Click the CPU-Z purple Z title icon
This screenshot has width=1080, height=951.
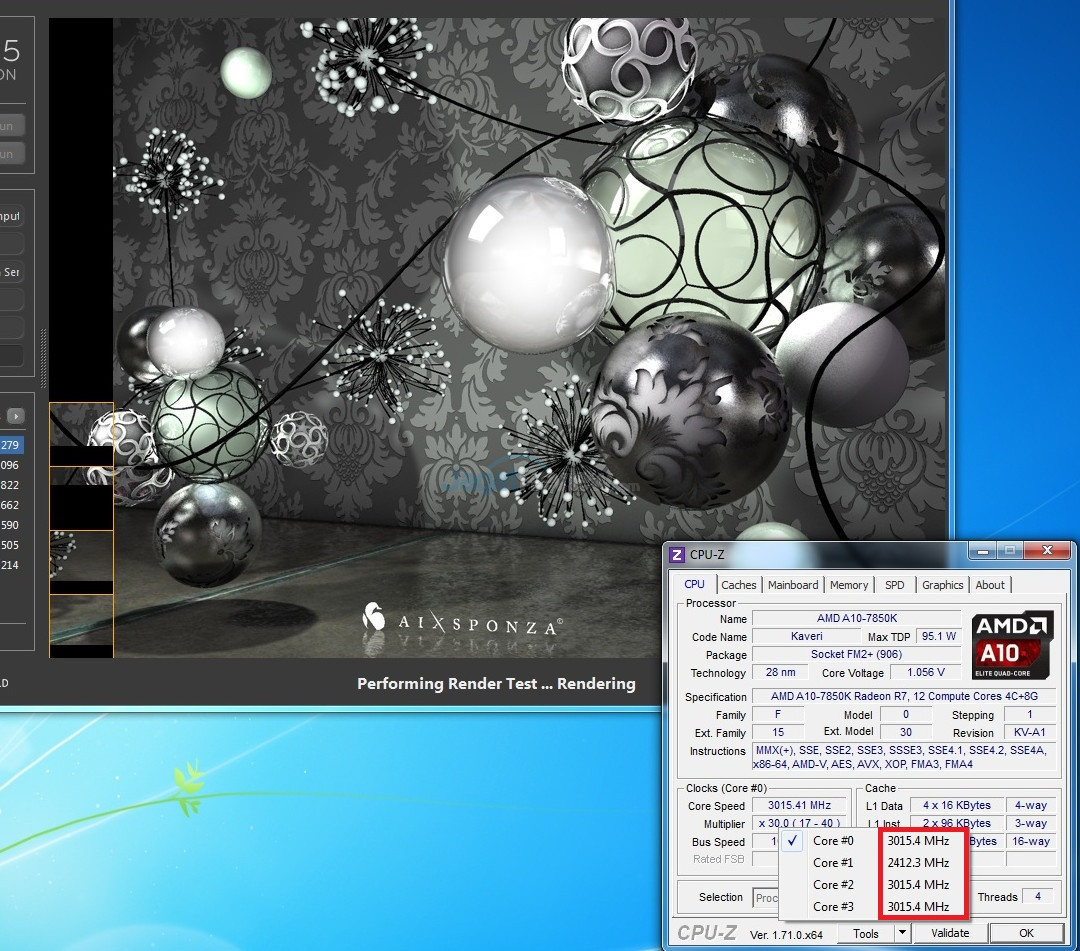(x=677, y=555)
